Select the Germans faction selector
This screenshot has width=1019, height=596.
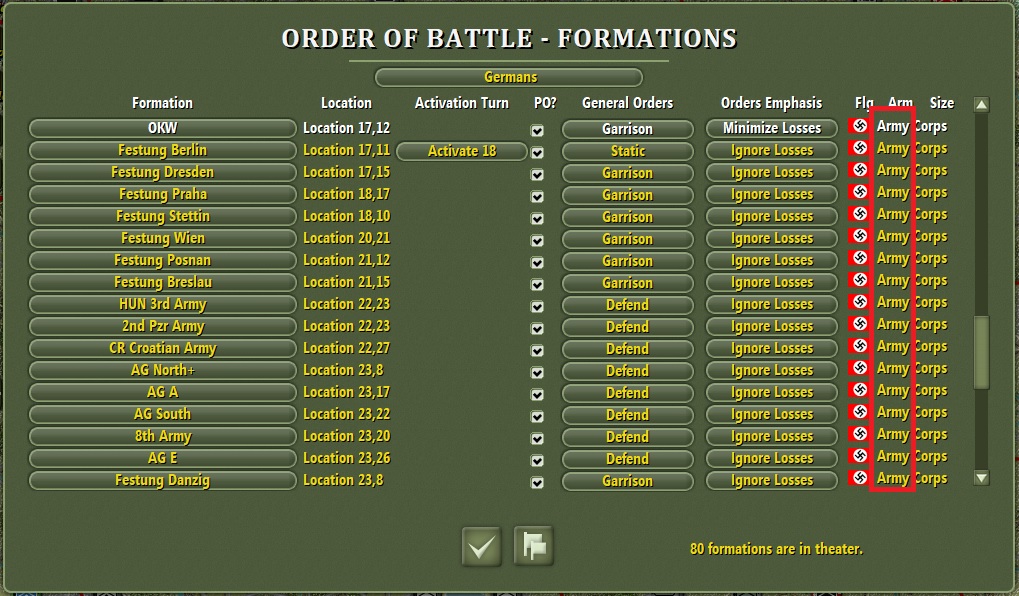[509, 77]
